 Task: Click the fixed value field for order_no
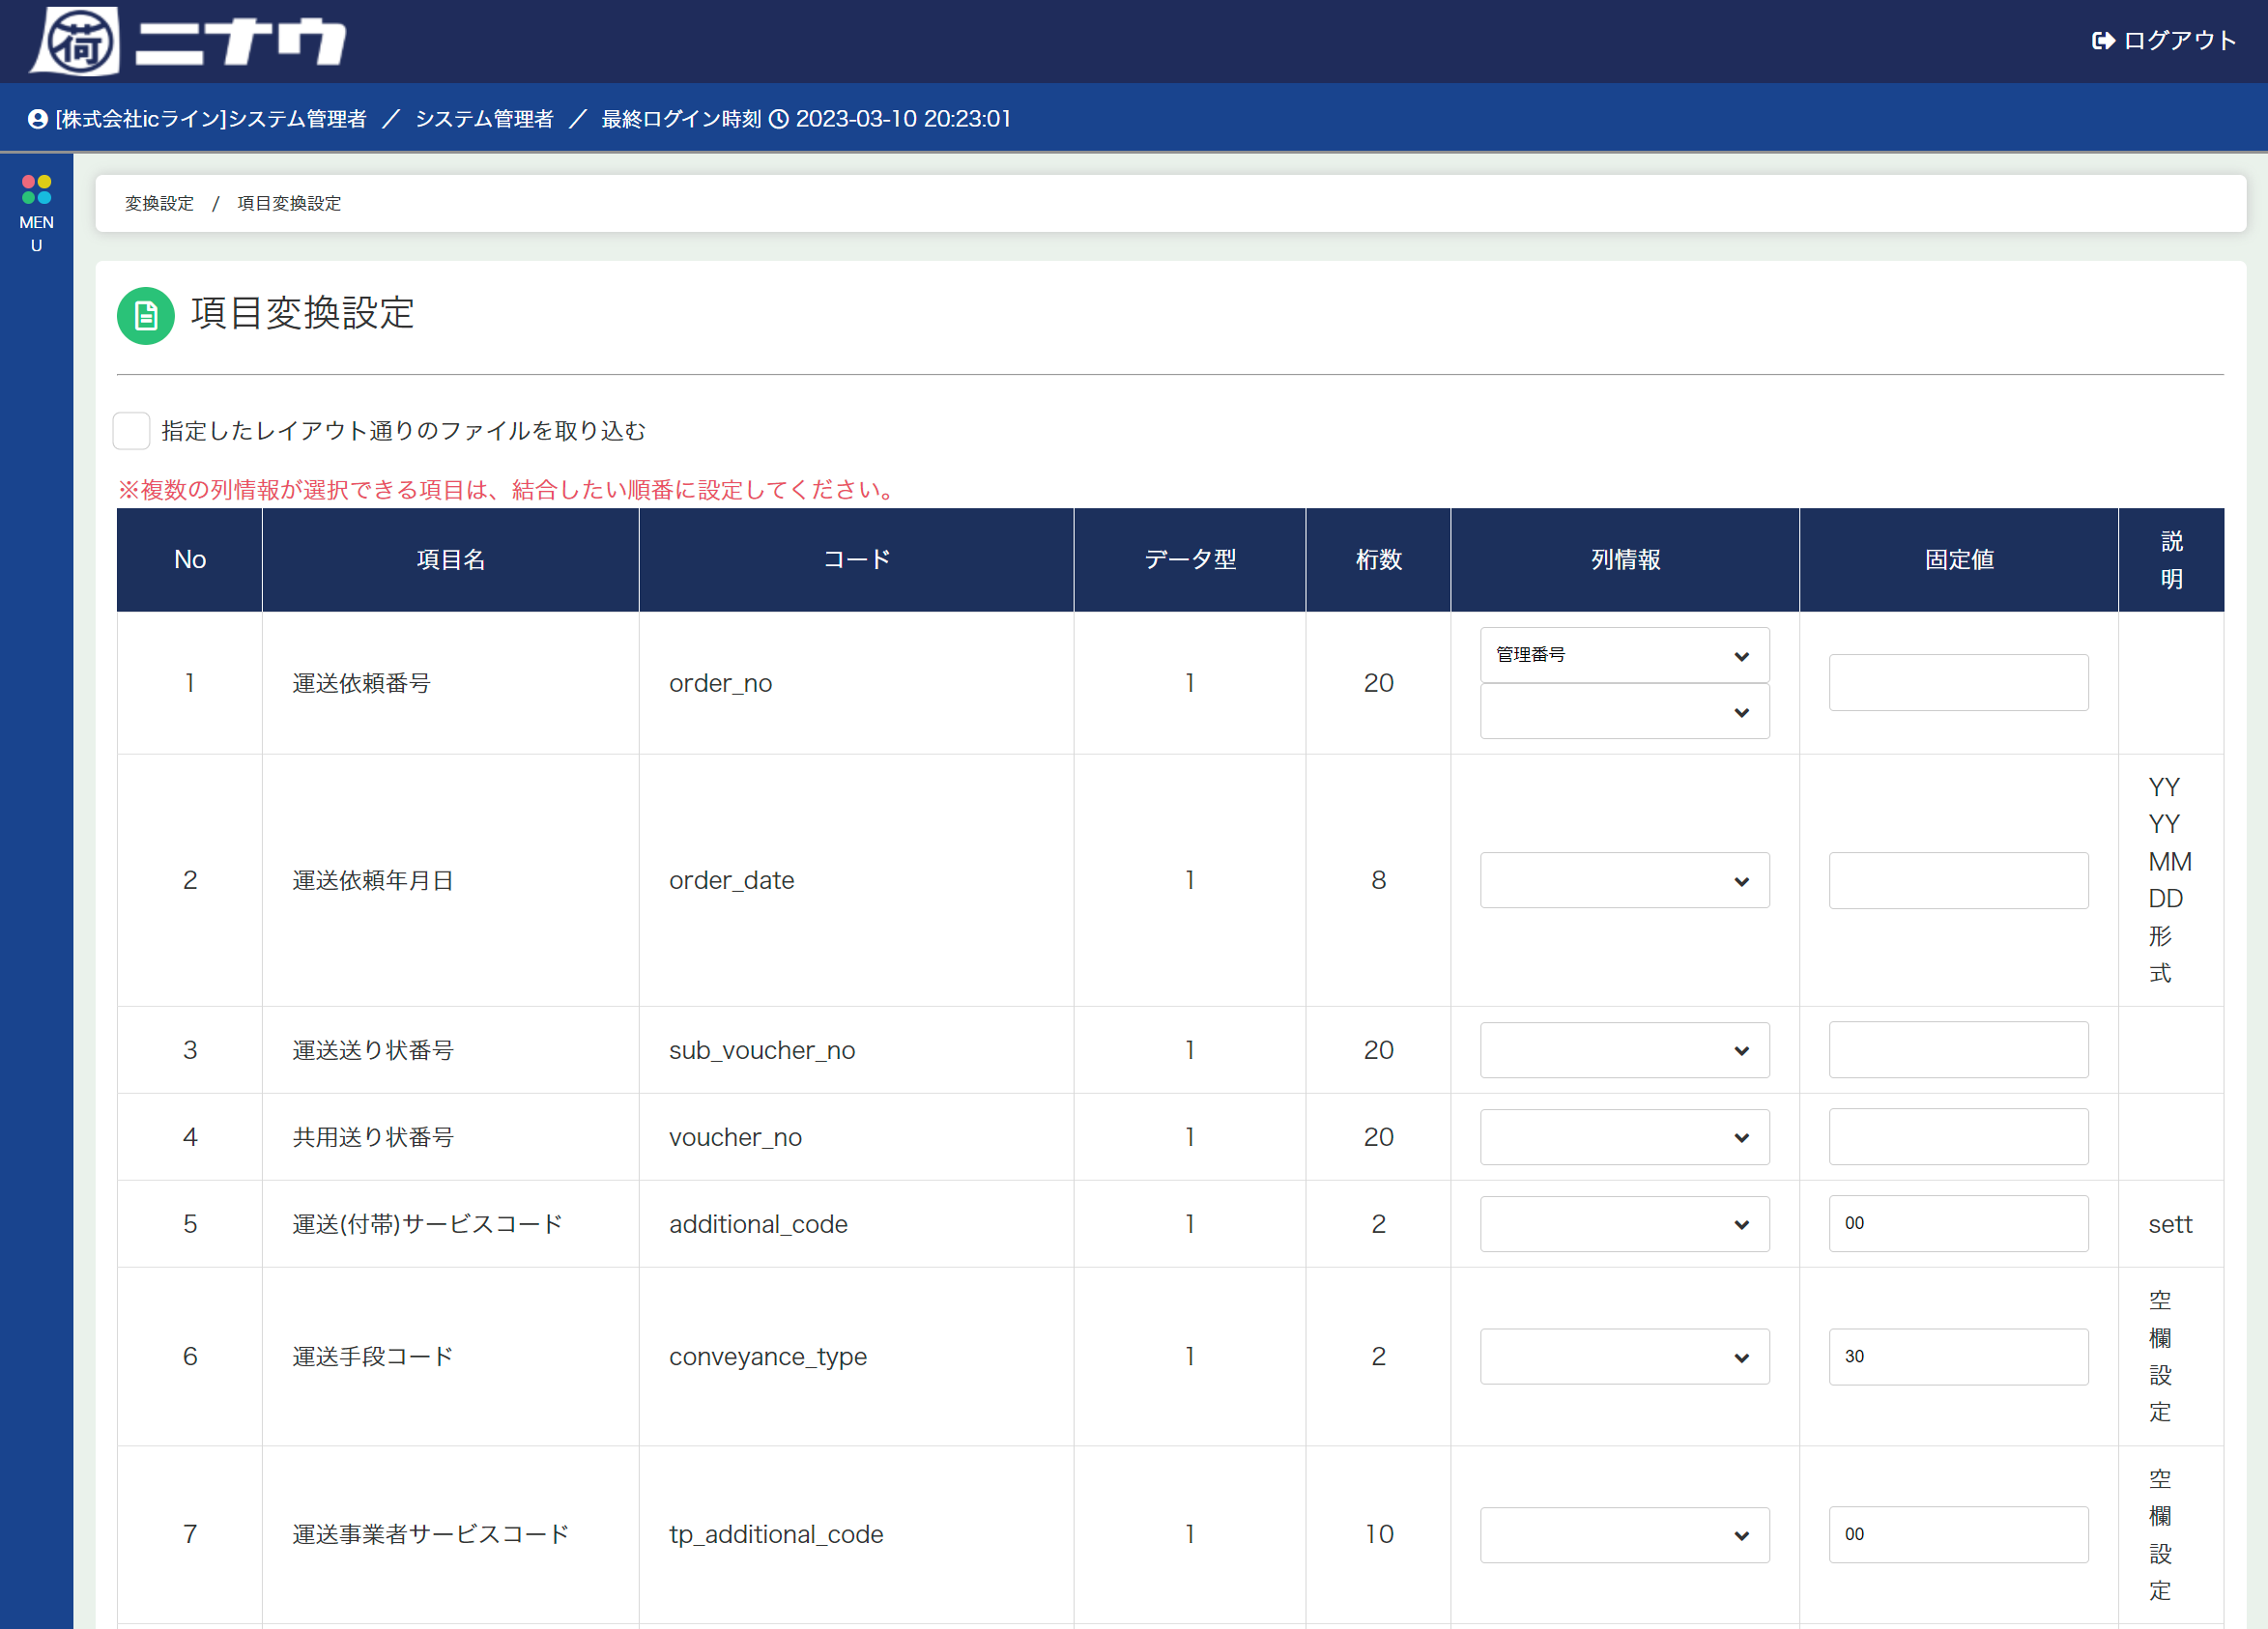click(1958, 683)
